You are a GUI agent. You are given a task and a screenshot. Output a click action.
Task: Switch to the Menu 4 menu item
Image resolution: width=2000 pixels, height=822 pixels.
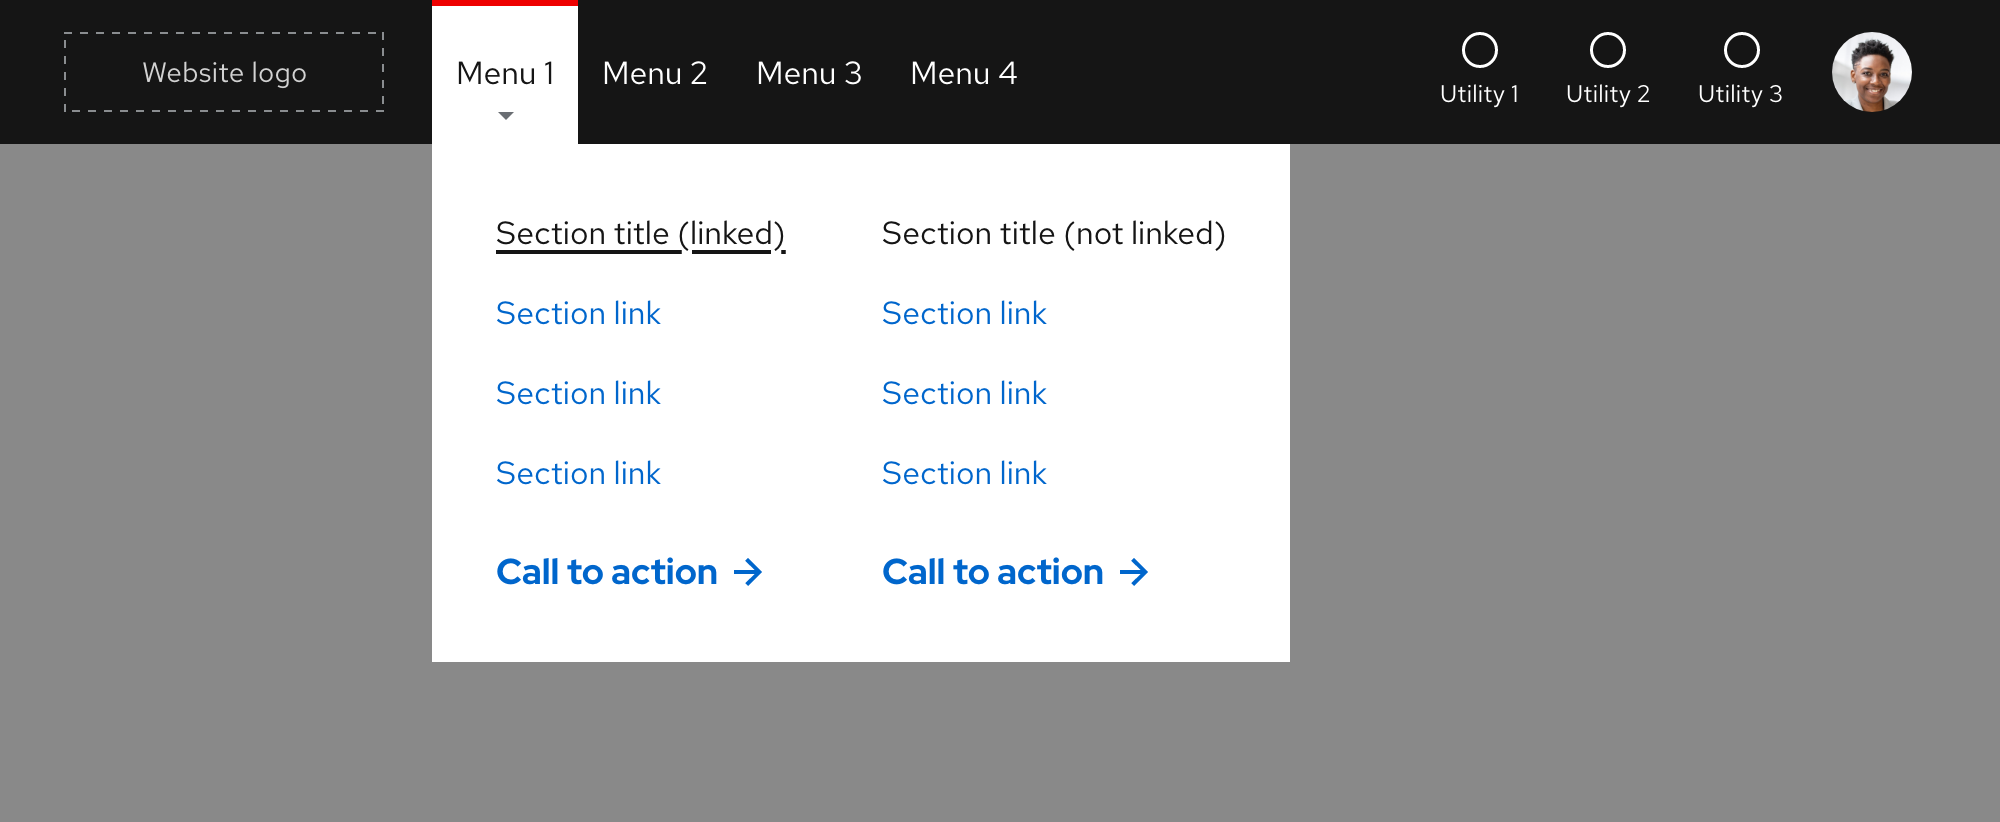point(963,73)
